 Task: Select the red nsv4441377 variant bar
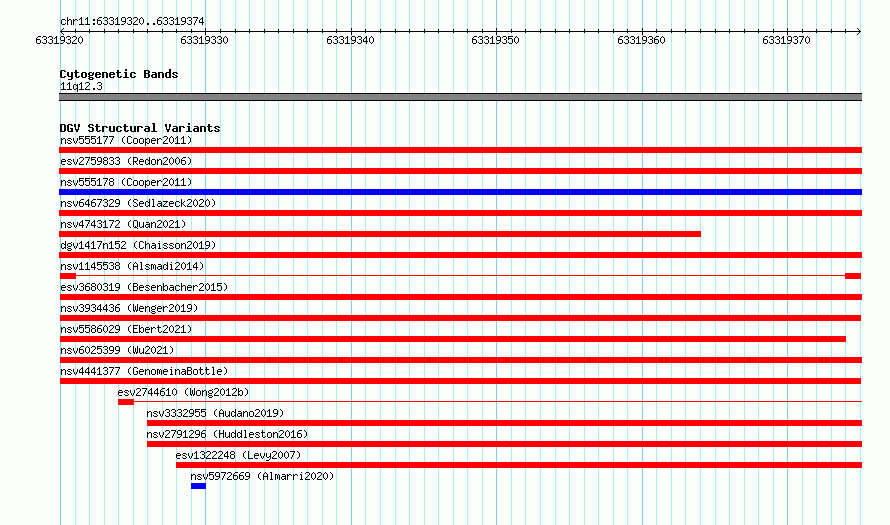[x=460, y=381]
